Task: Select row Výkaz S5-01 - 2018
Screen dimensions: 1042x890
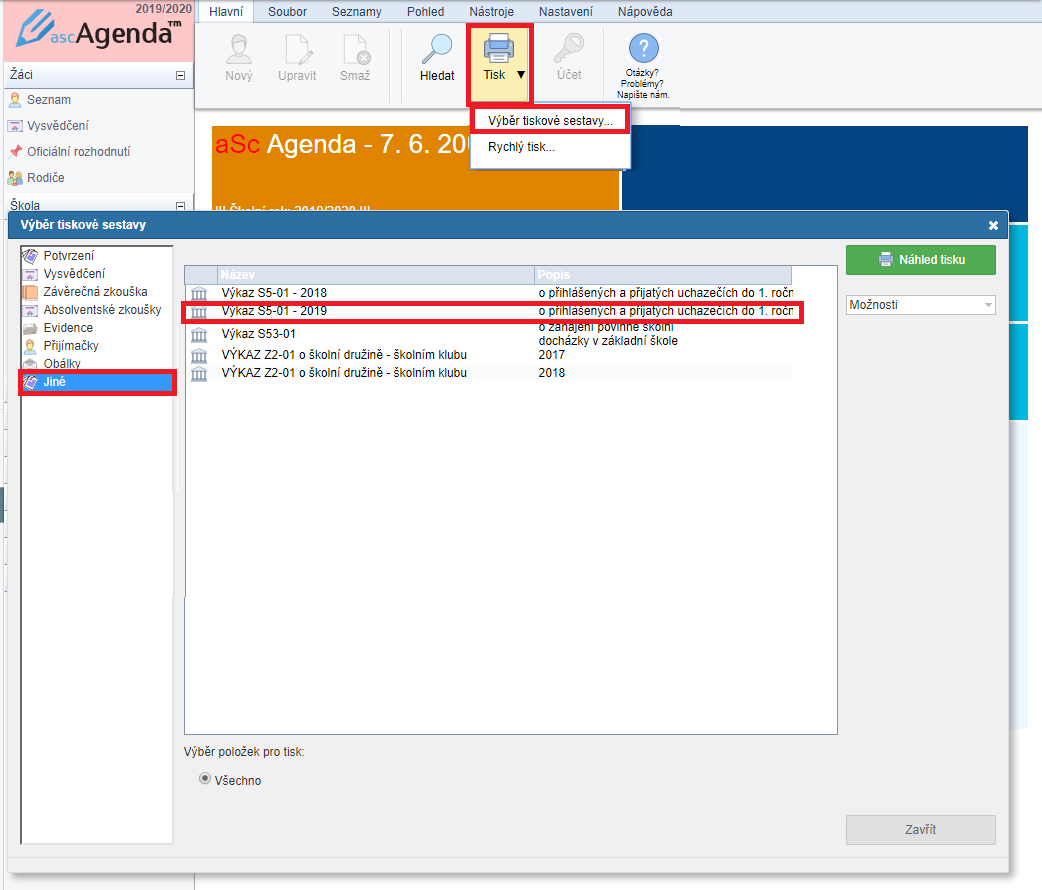Action: pyautogui.click(x=489, y=293)
